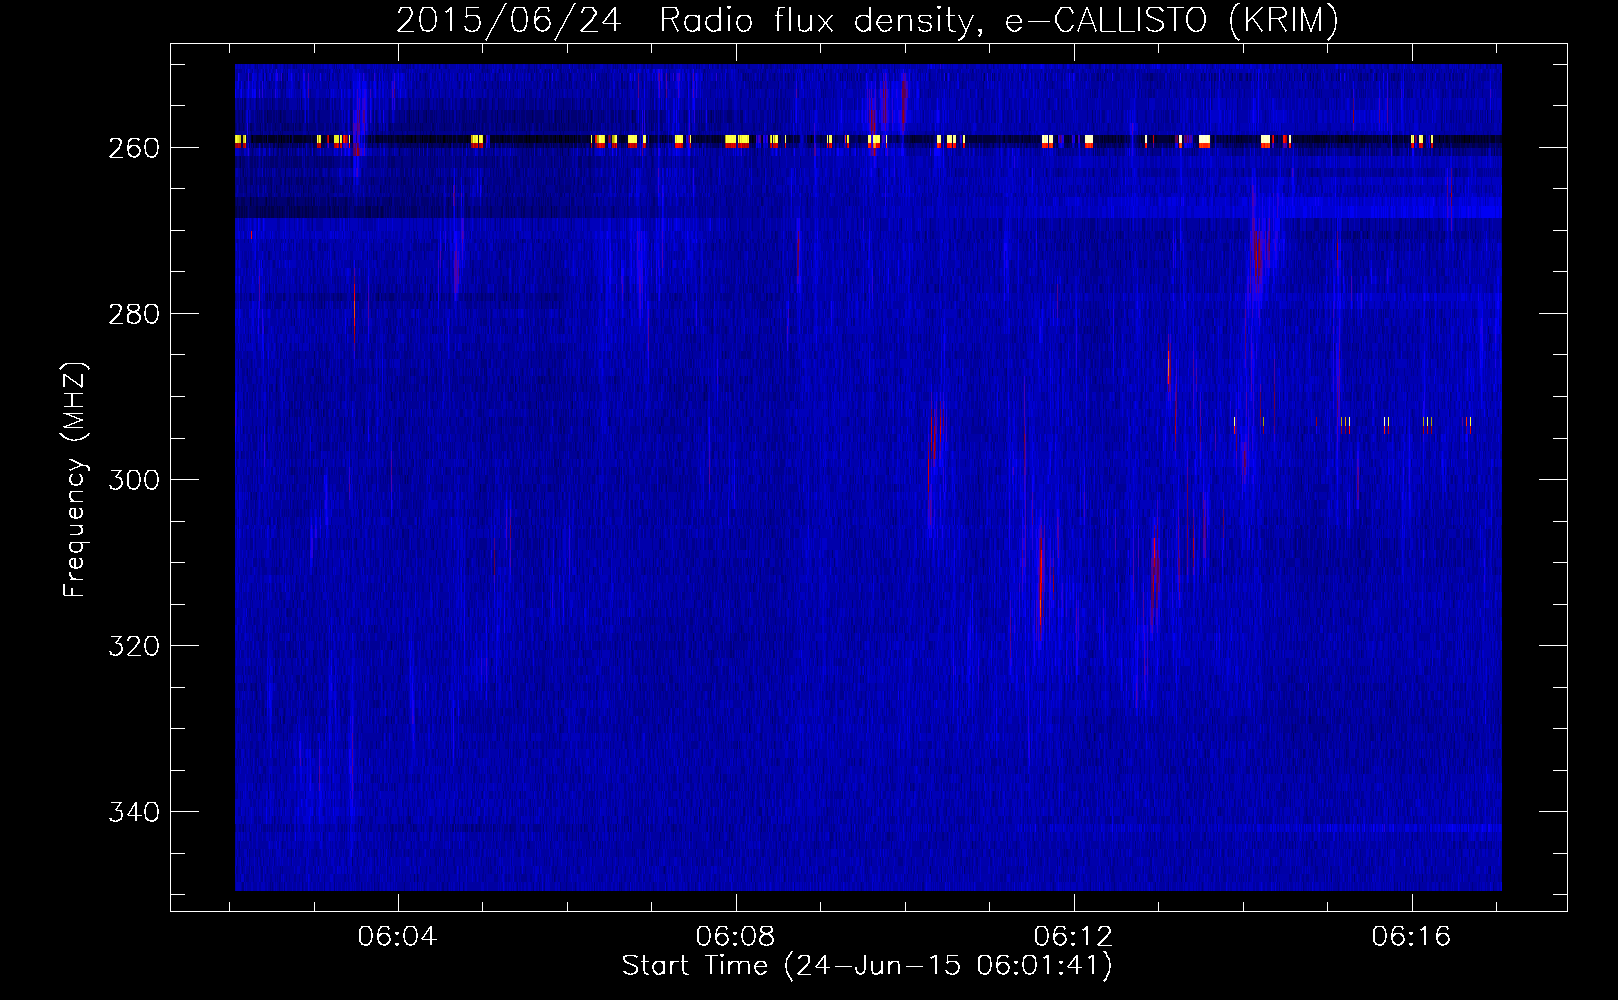
Task: Click the 260 frequency tick label
Action: point(133,148)
